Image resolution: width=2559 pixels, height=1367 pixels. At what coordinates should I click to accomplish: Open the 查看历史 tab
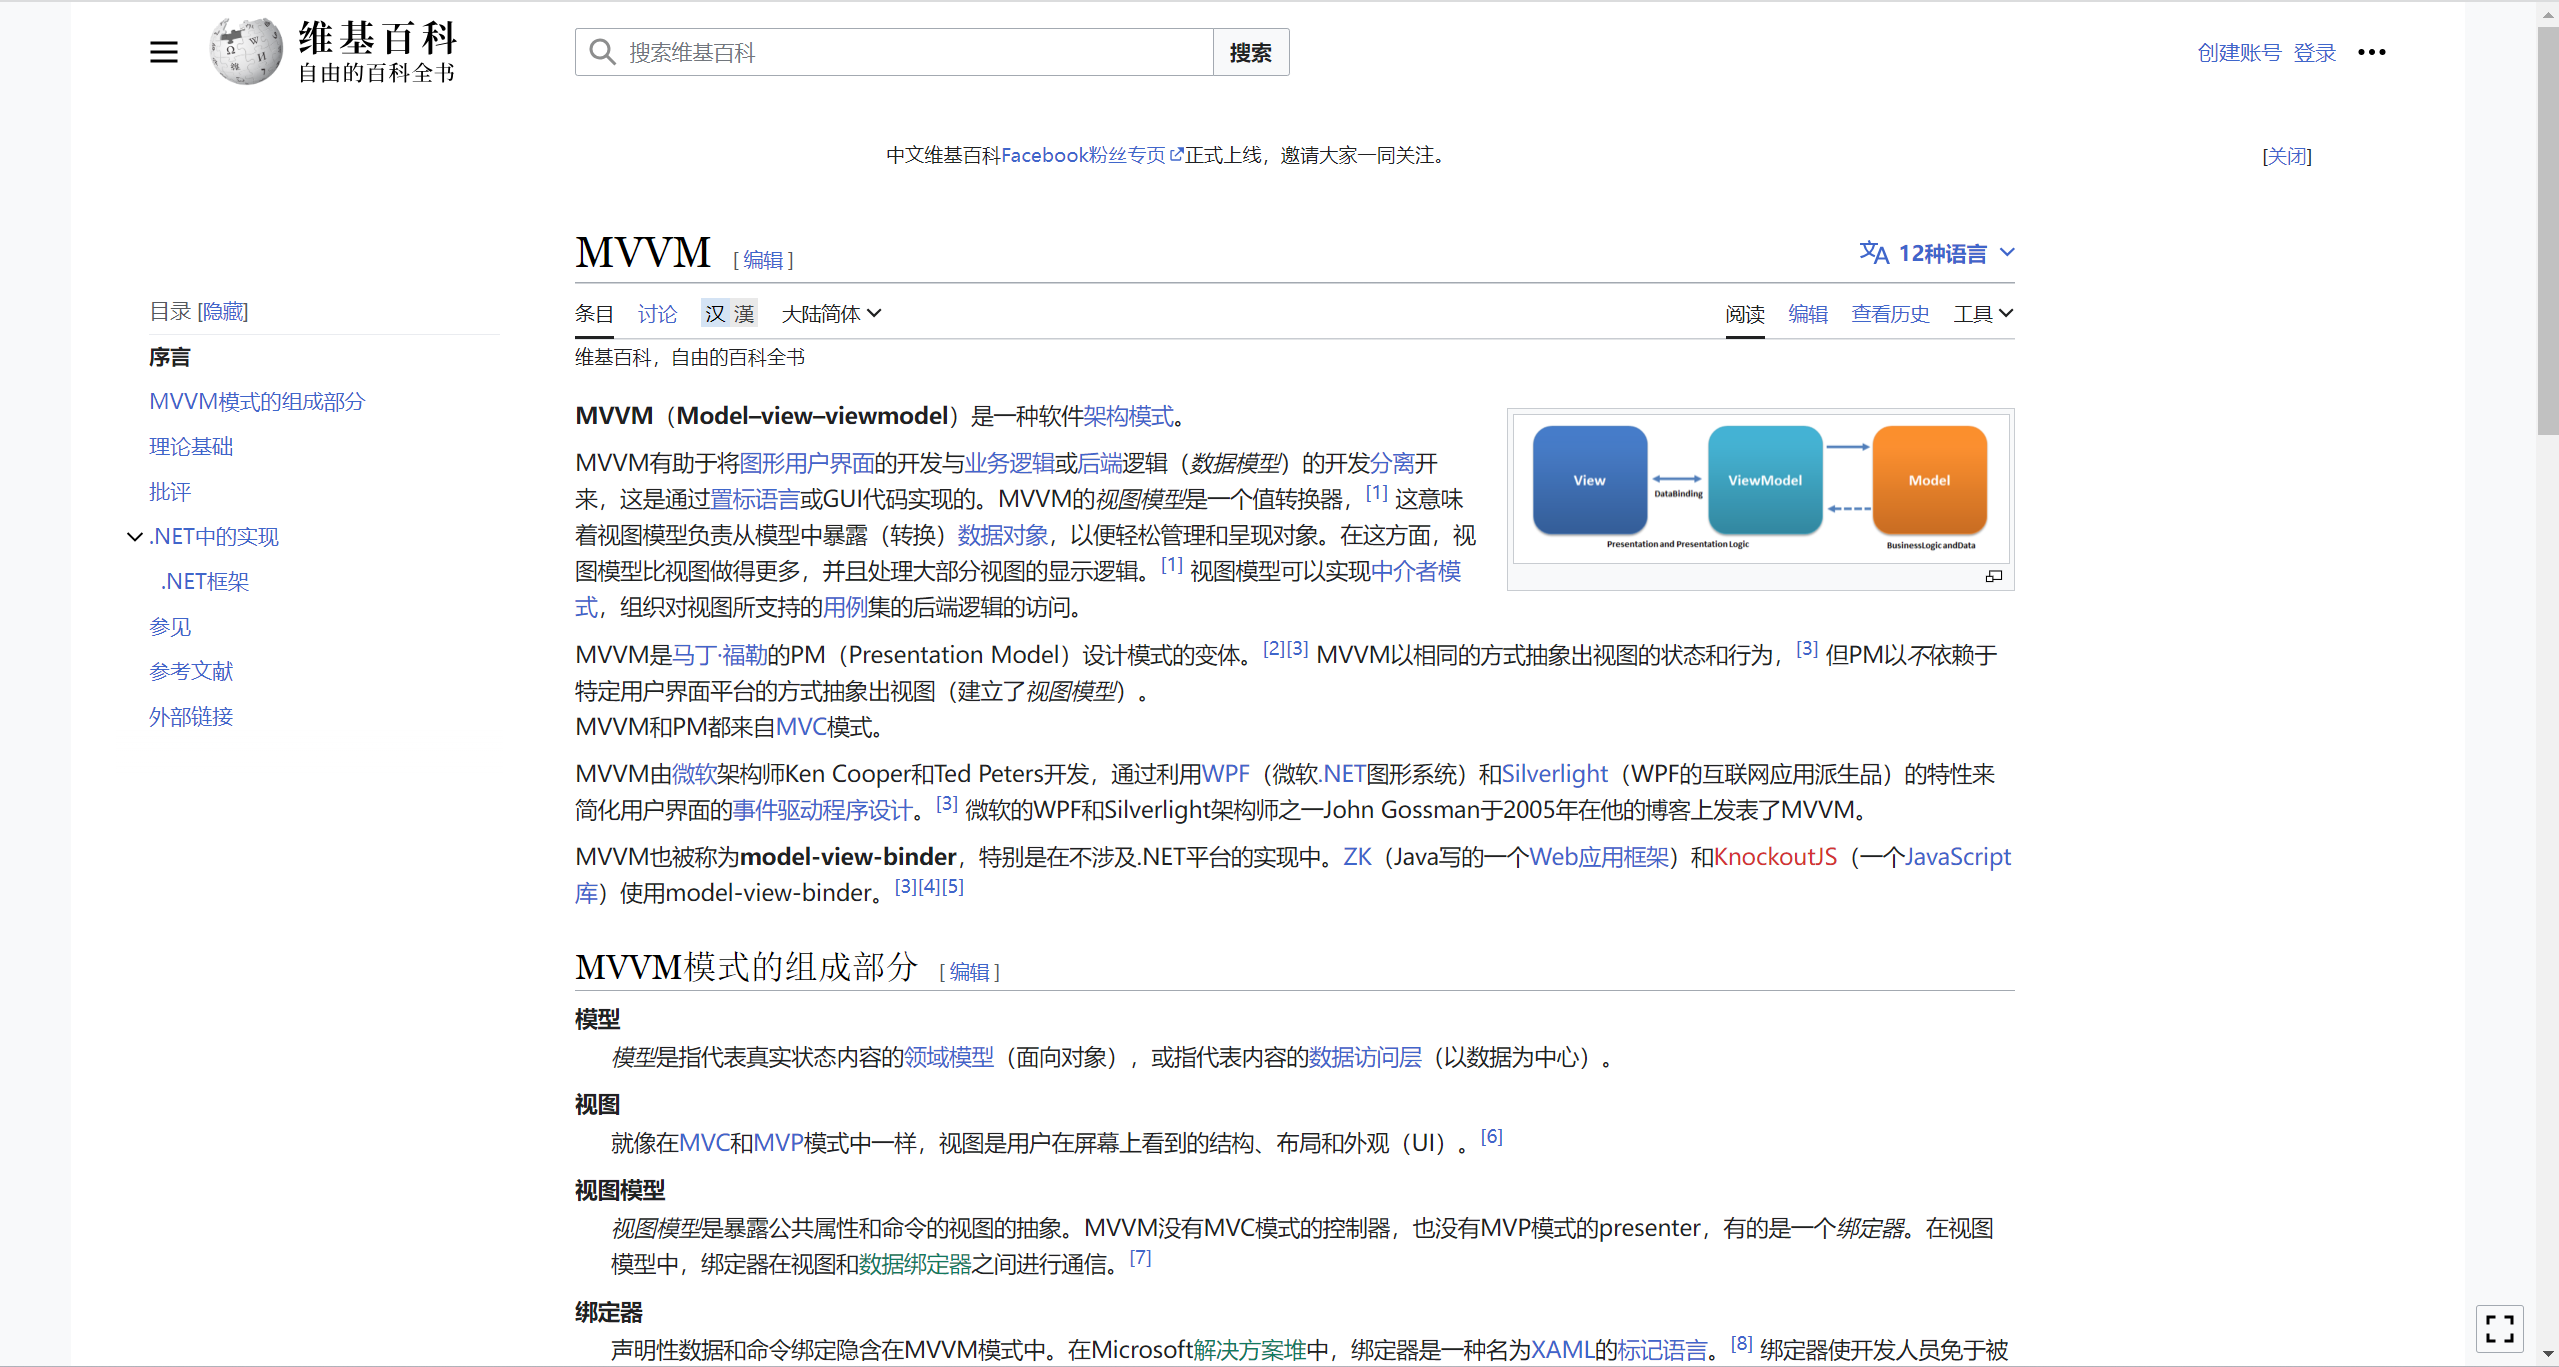pyautogui.click(x=1890, y=314)
